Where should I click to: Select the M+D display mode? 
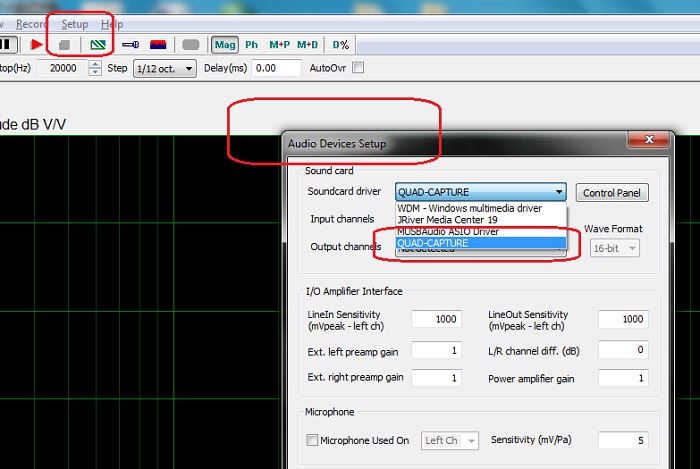pos(307,44)
